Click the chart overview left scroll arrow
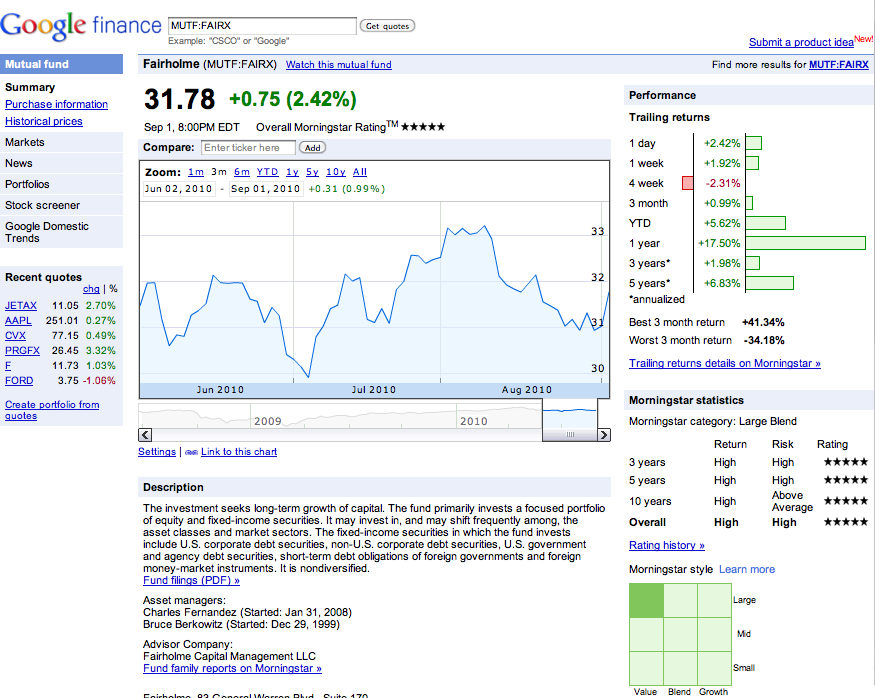 [x=145, y=435]
